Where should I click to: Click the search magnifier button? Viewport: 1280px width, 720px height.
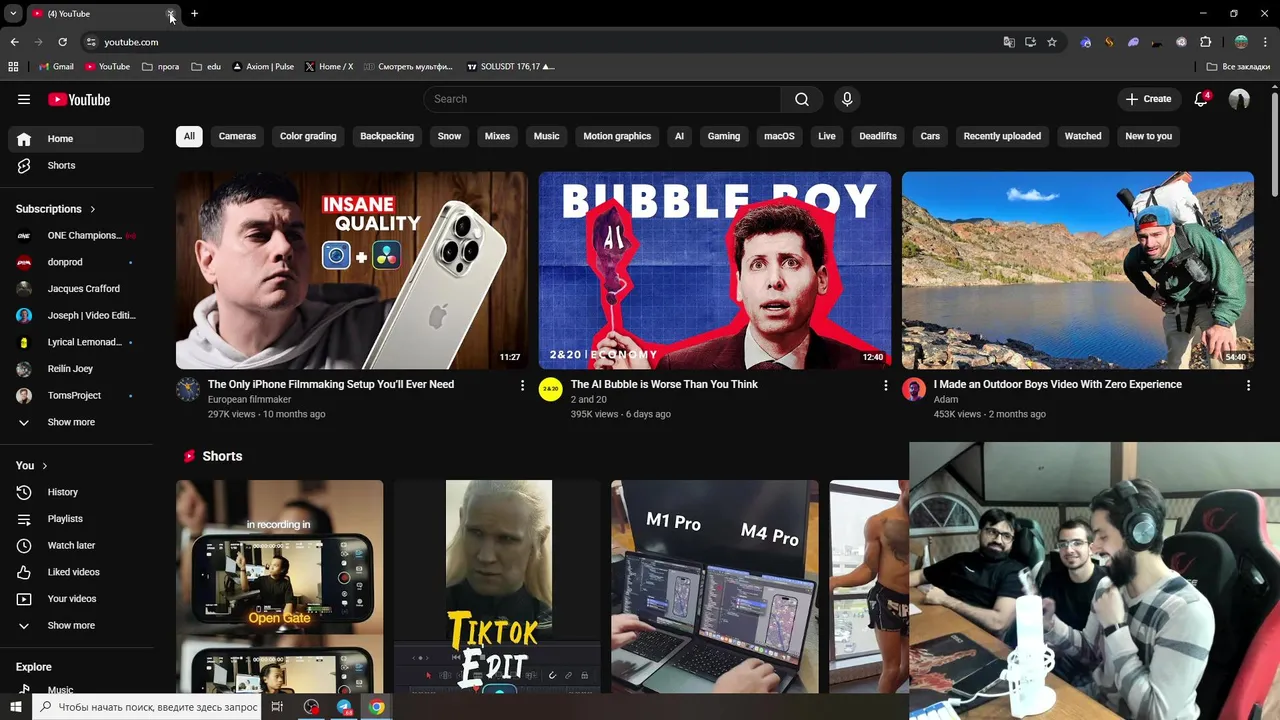802,99
